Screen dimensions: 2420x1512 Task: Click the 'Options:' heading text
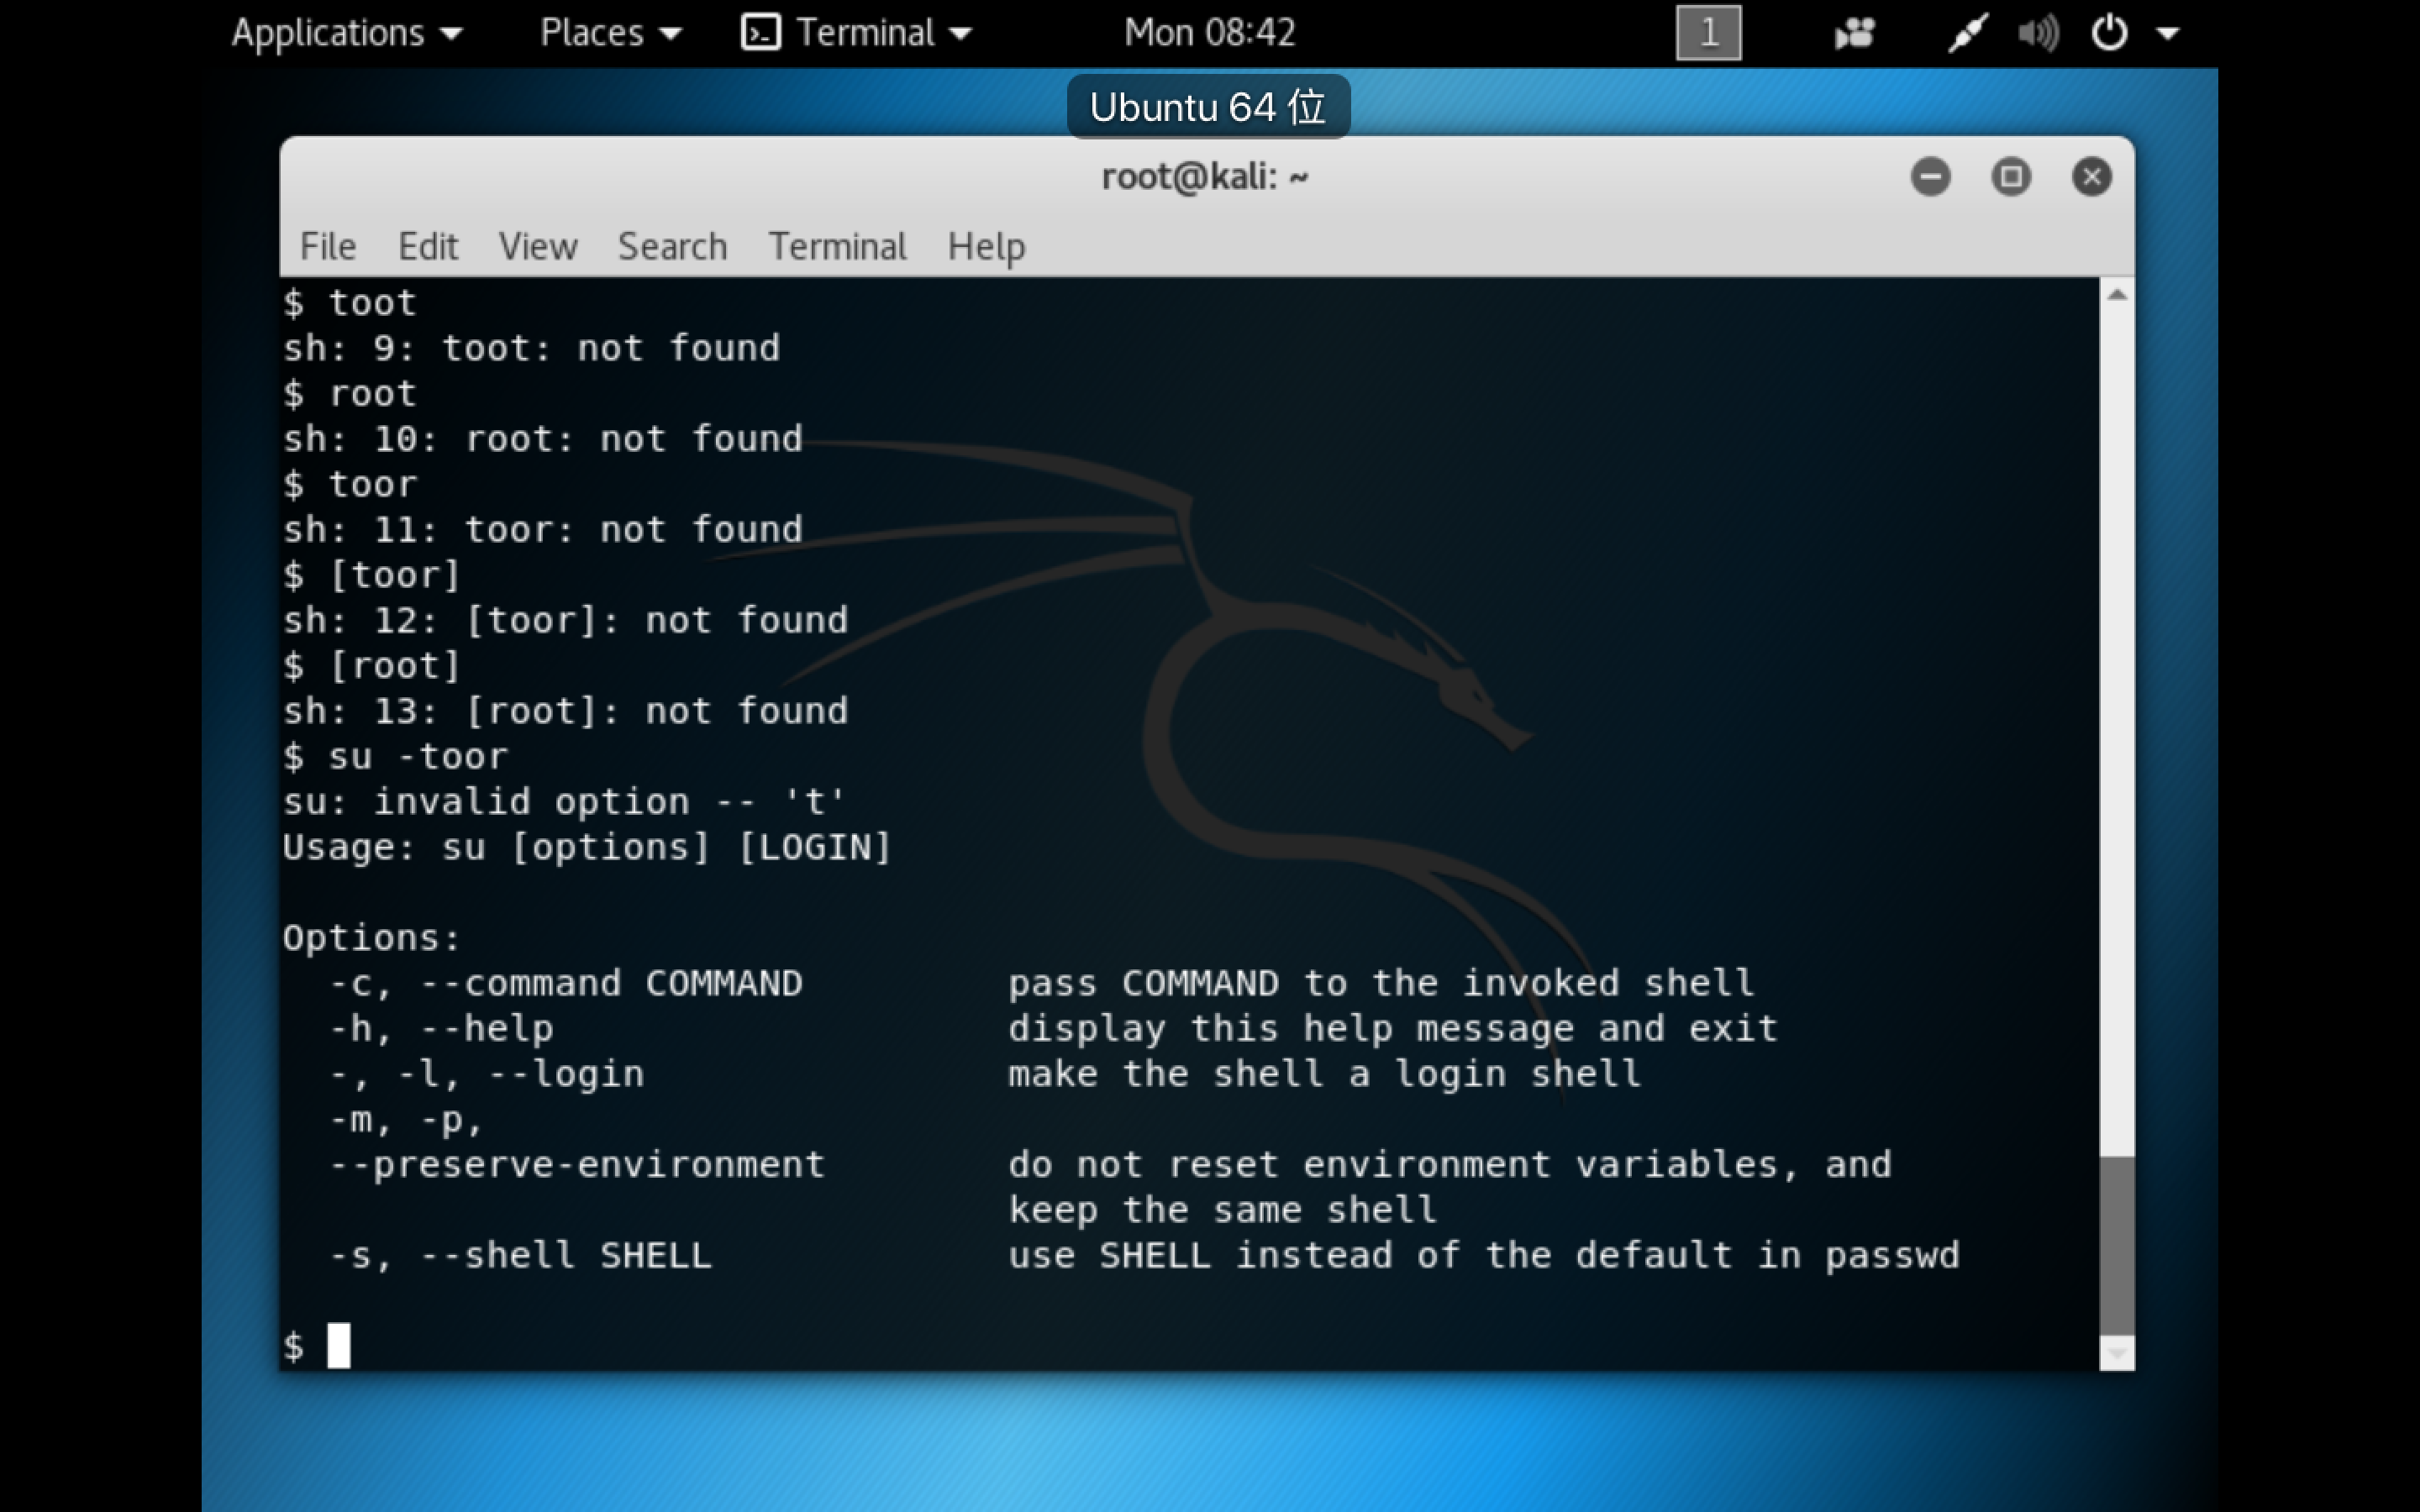(x=372, y=938)
